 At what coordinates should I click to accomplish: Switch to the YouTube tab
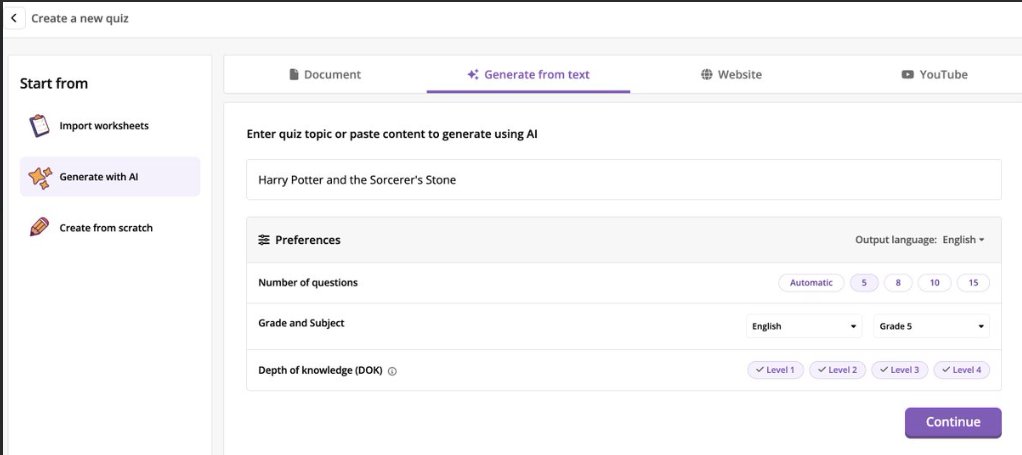click(x=935, y=74)
